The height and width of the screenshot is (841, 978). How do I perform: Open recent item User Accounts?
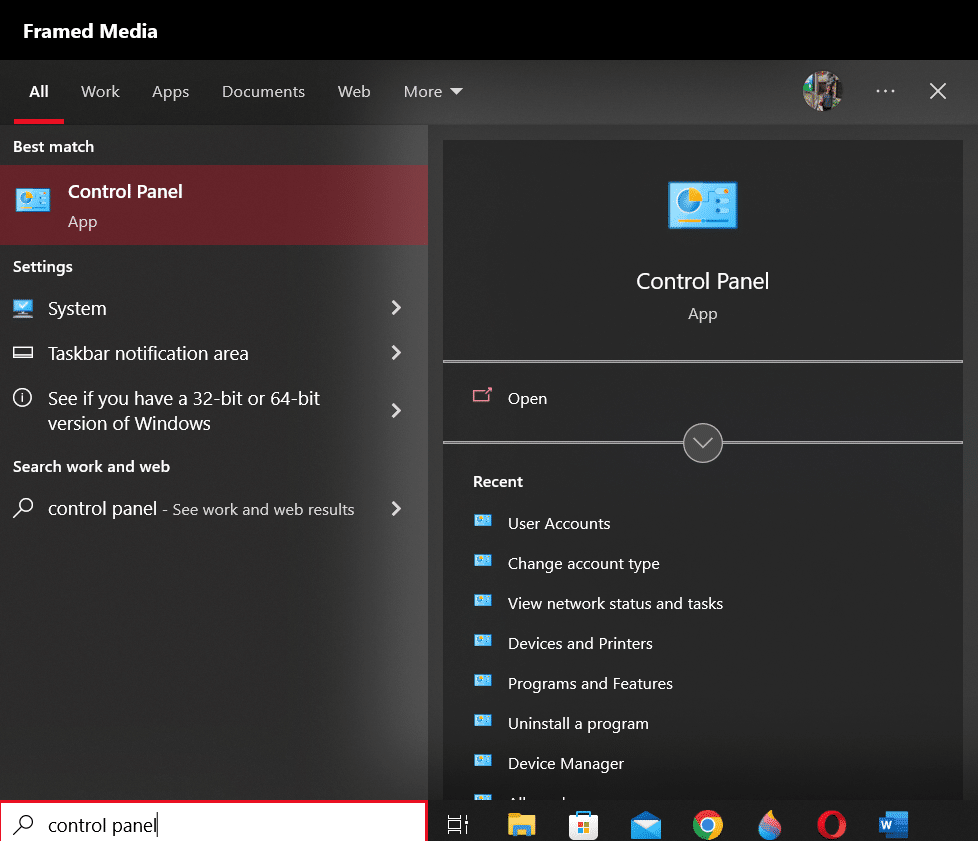(559, 523)
